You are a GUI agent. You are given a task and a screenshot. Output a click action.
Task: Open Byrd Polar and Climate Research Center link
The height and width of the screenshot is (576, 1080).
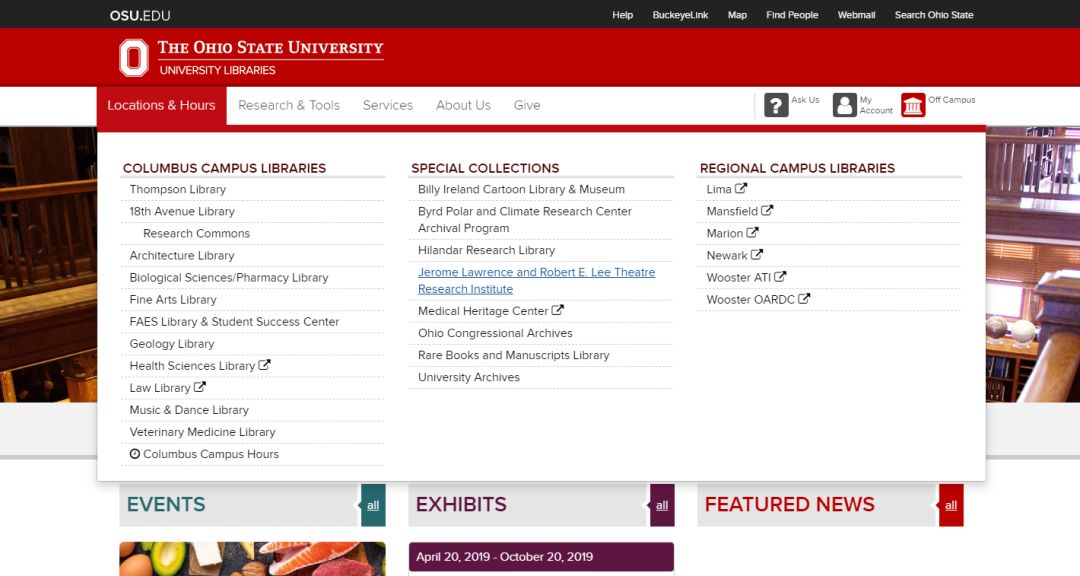pyautogui.click(x=525, y=219)
